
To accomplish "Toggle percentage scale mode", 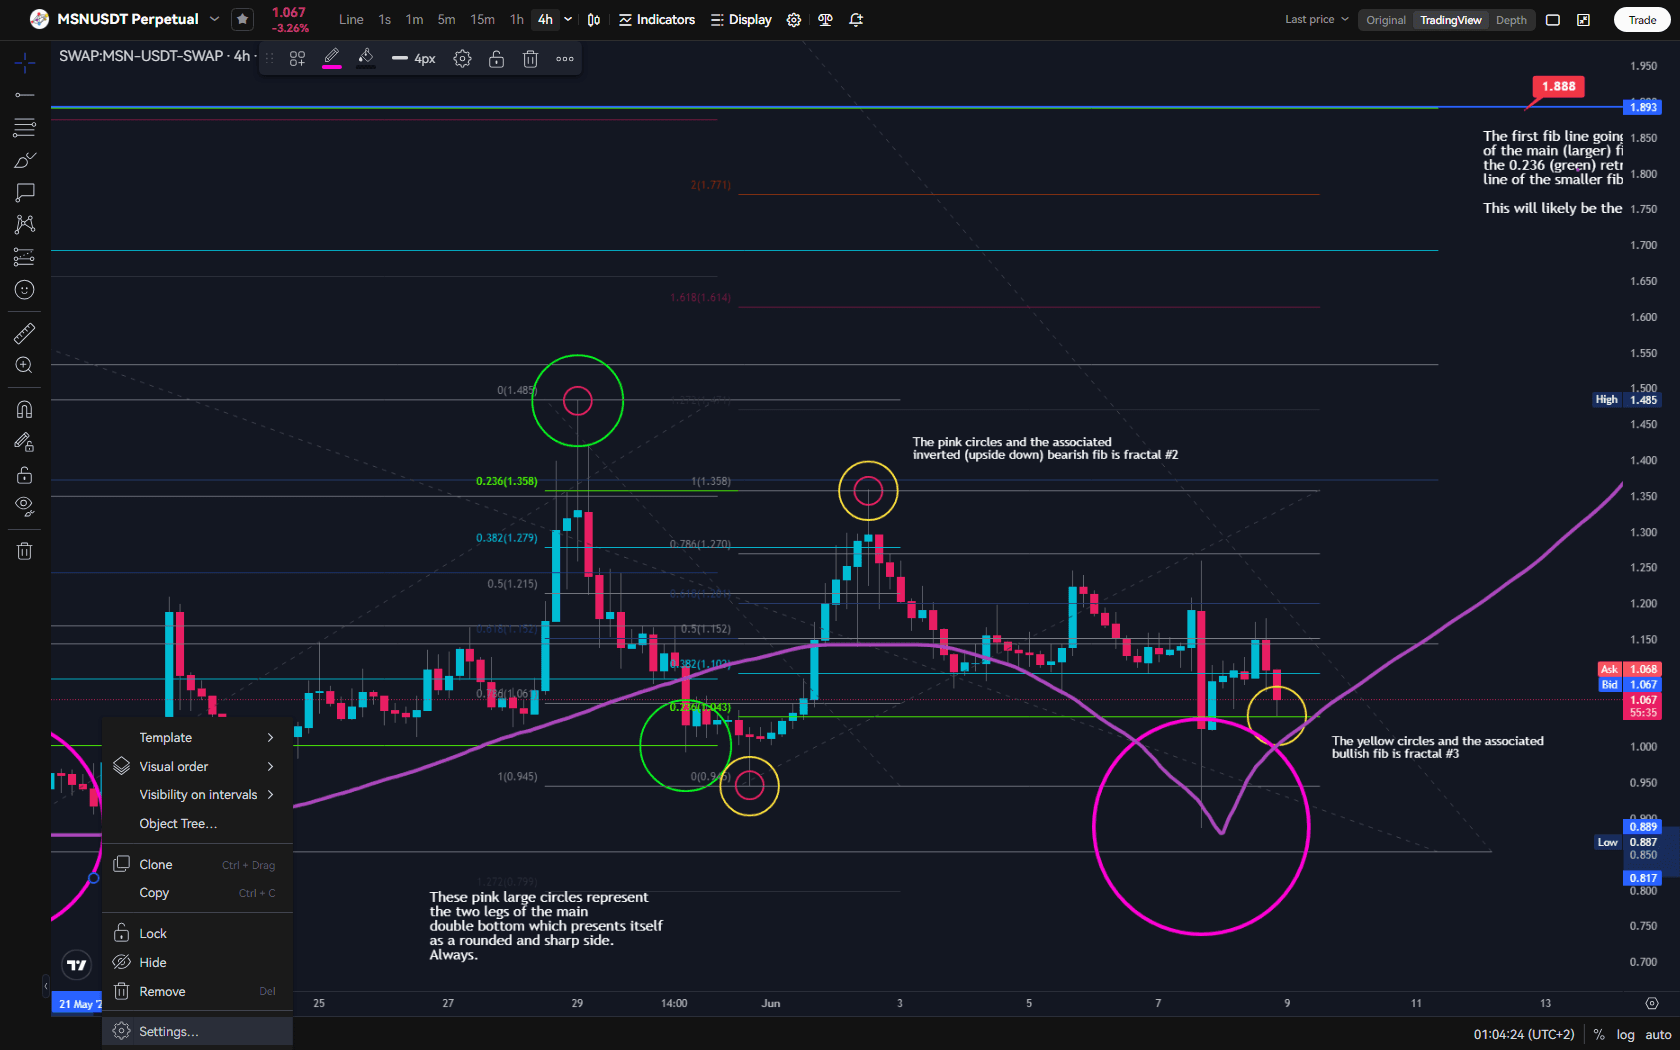I will coord(1599,1035).
